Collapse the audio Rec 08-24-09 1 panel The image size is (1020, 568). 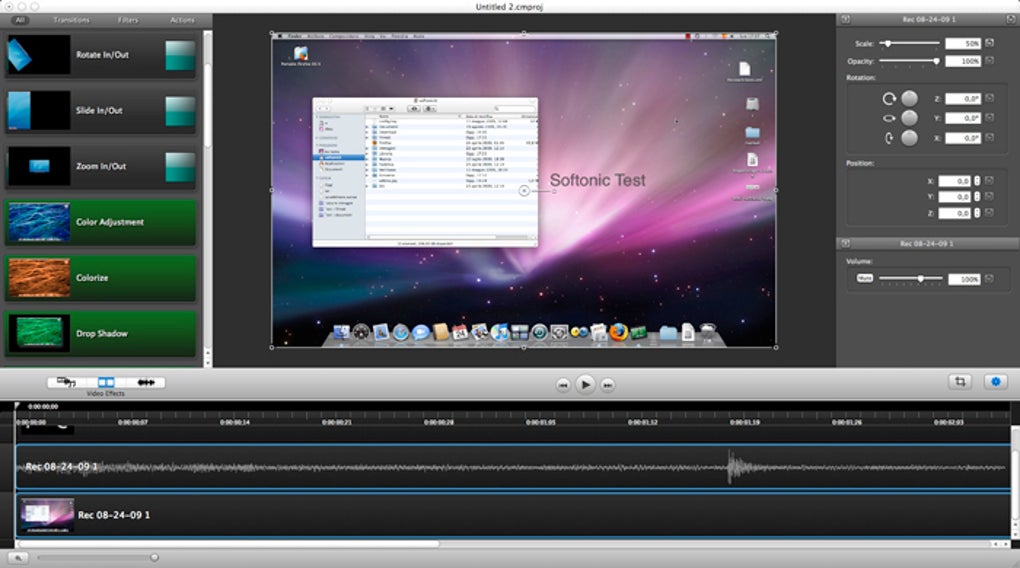[x=845, y=243]
